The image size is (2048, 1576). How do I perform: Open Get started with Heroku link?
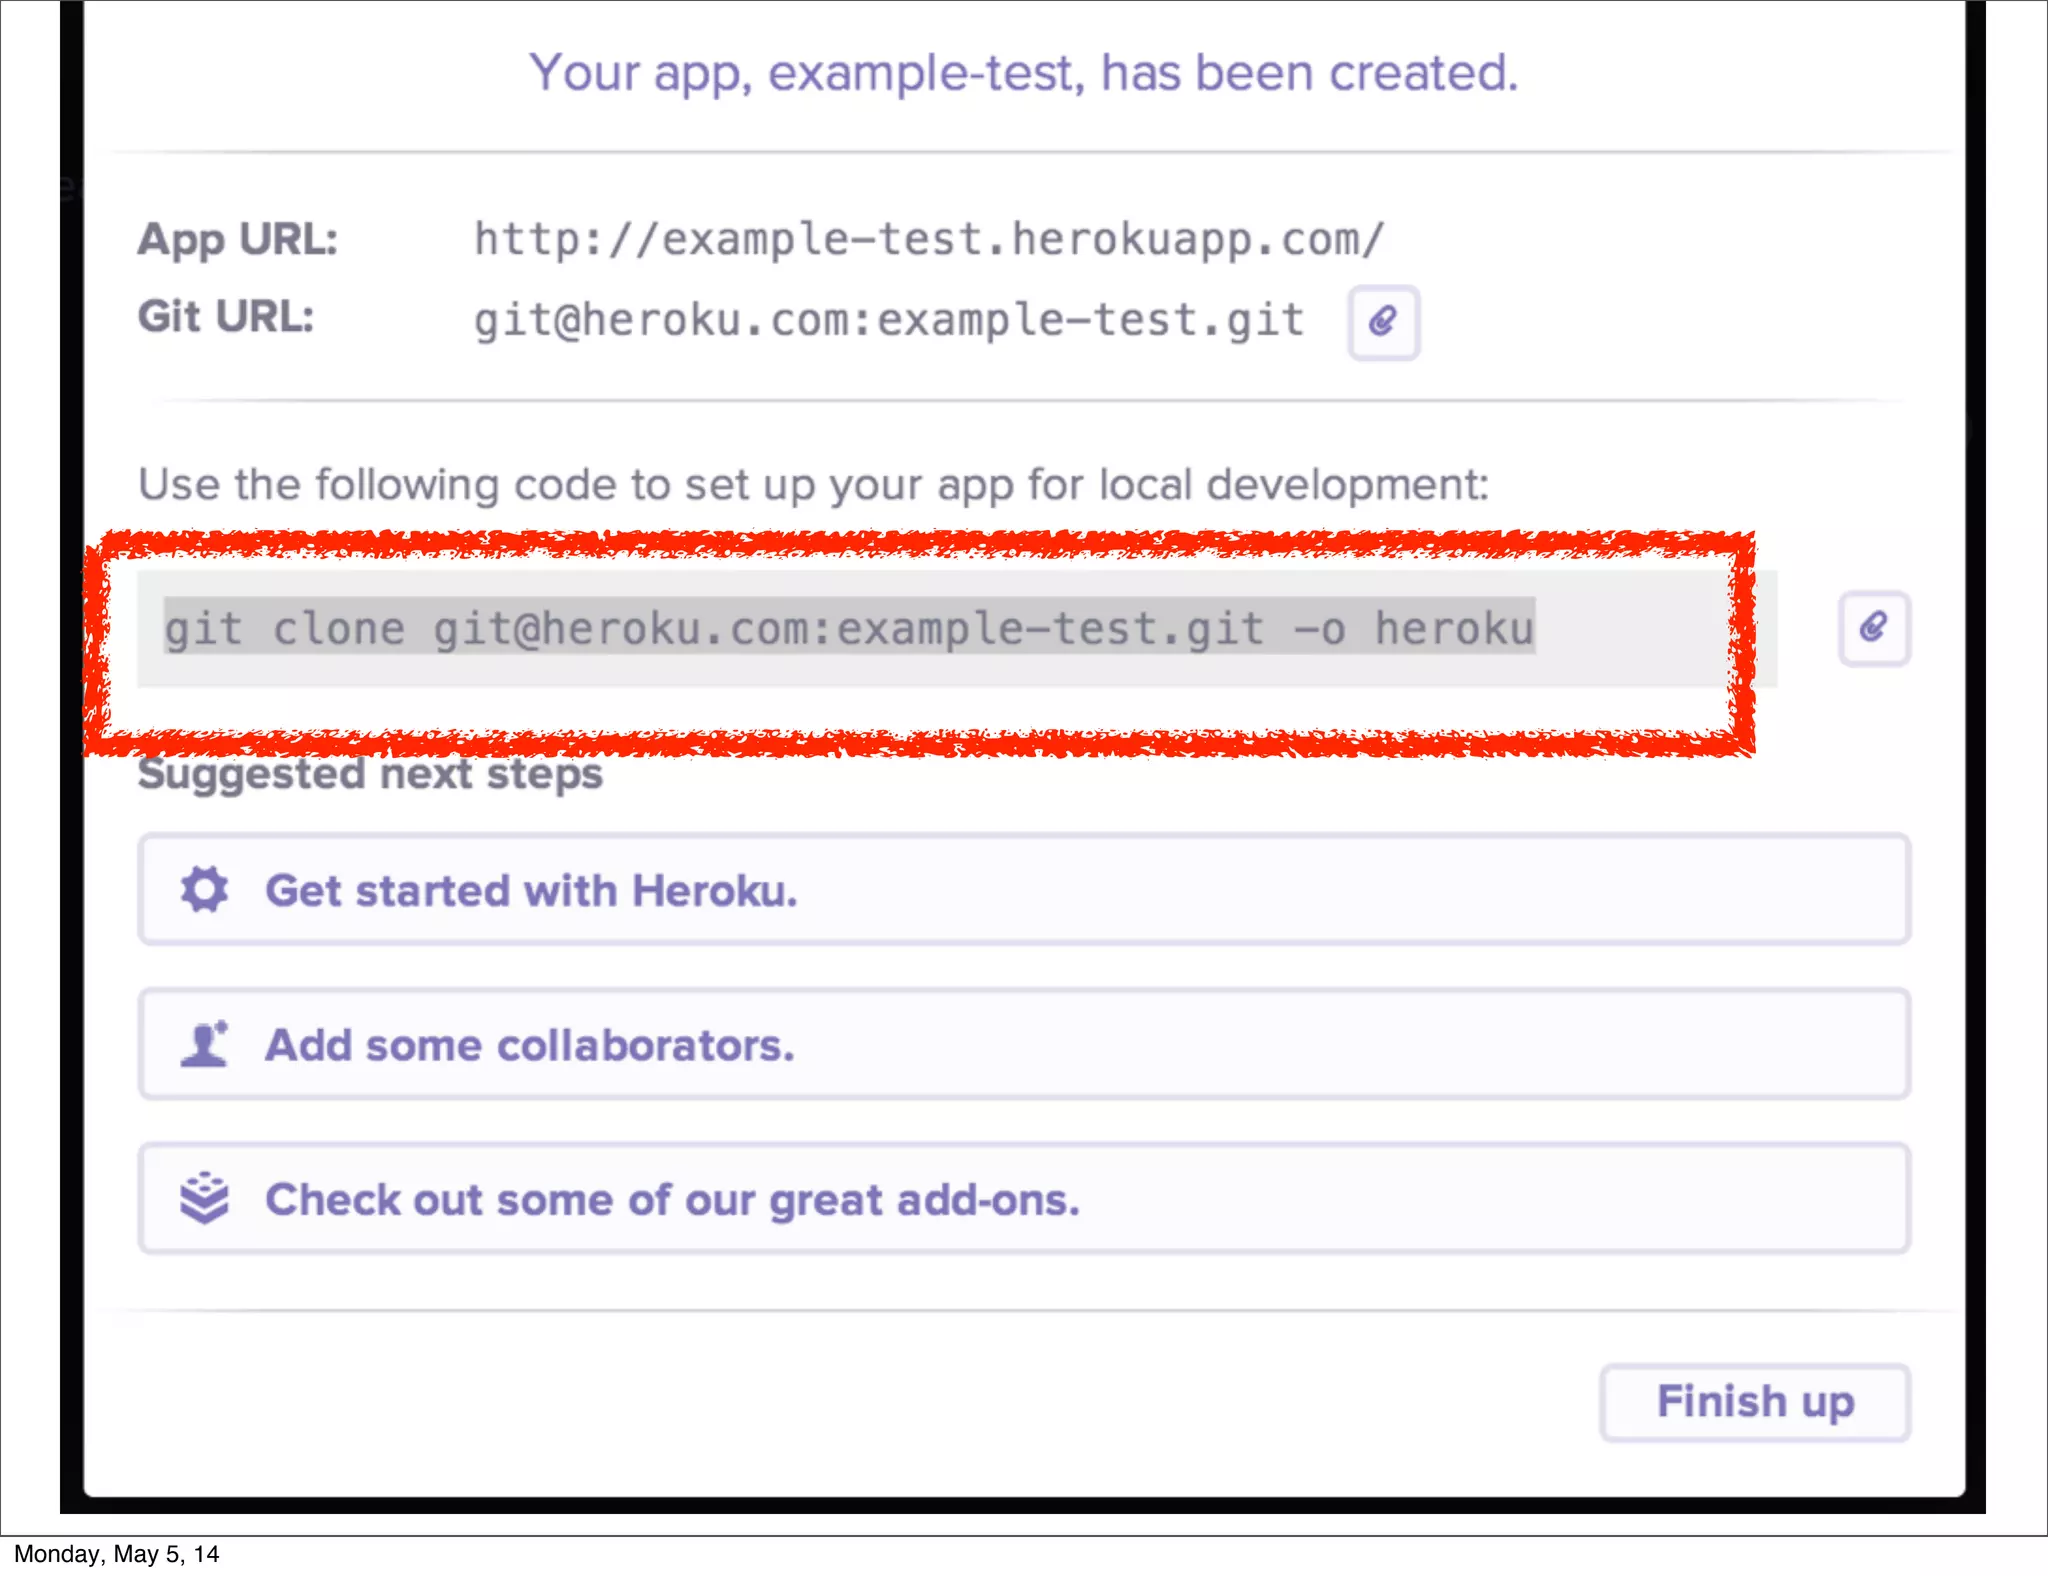pyautogui.click(x=531, y=890)
